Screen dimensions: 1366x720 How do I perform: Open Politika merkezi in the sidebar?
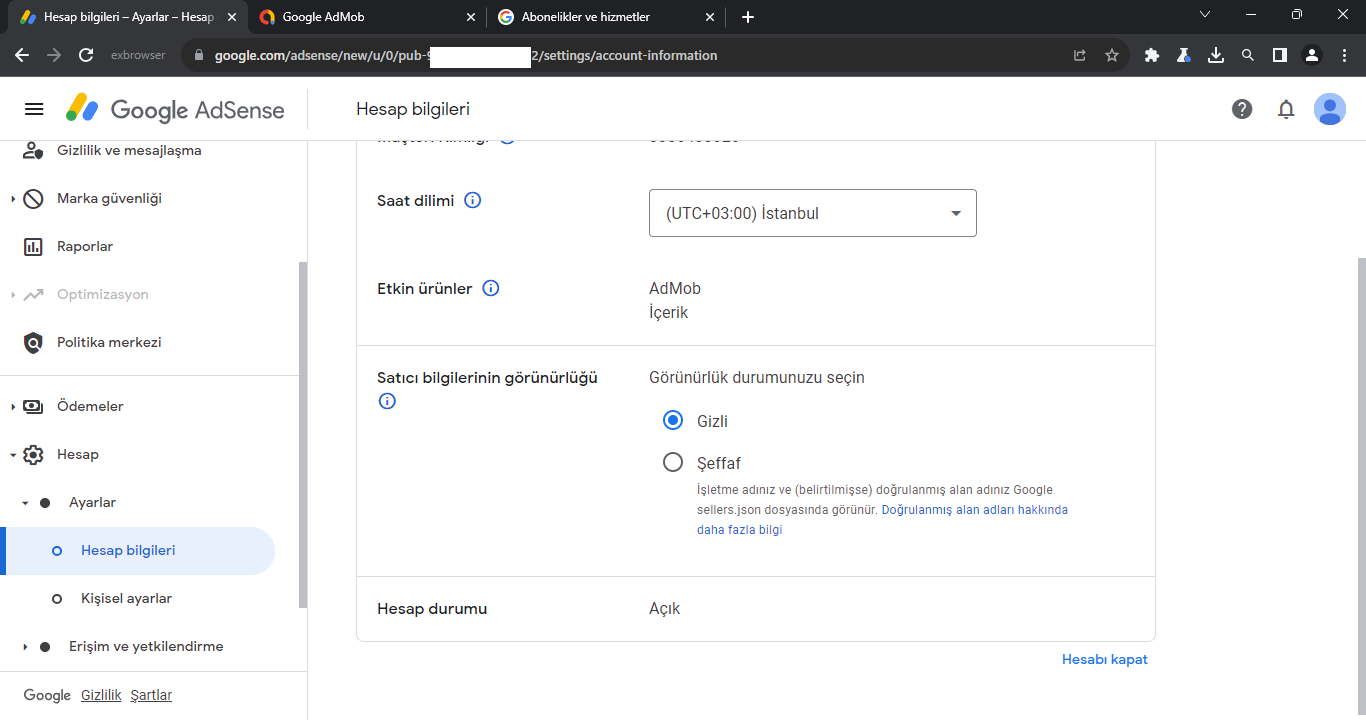click(109, 343)
